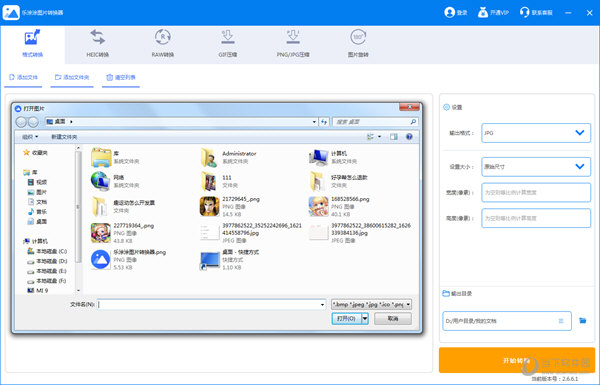Select 图片 pictures library in sidebar
Screen dimensions: 600x385
pyautogui.click(x=37, y=192)
